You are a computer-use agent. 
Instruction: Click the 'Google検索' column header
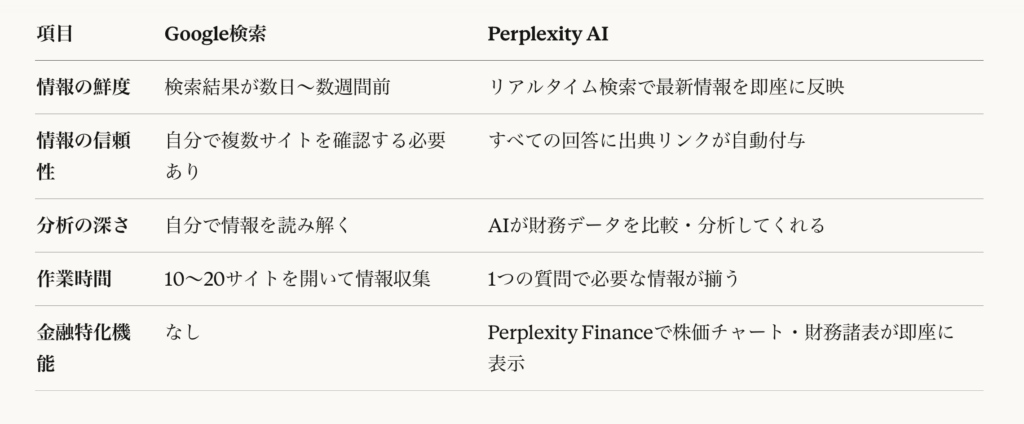point(215,33)
